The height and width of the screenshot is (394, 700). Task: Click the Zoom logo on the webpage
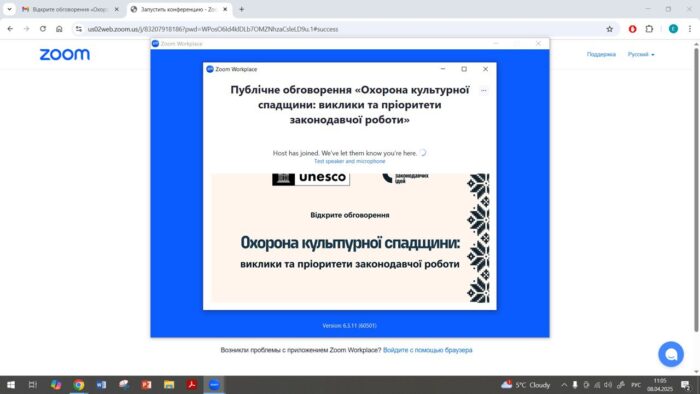click(x=65, y=54)
